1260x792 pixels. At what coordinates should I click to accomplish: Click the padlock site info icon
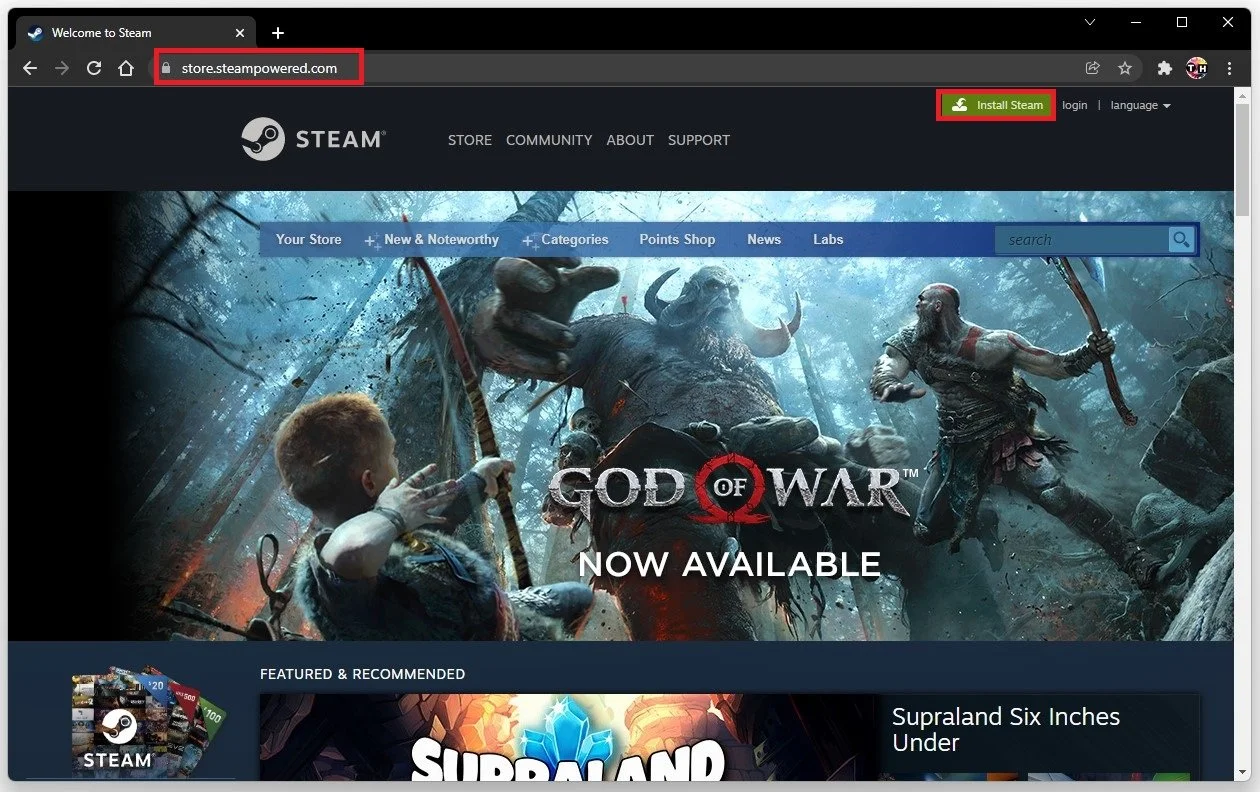pyautogui.click(x=167, y=68)
